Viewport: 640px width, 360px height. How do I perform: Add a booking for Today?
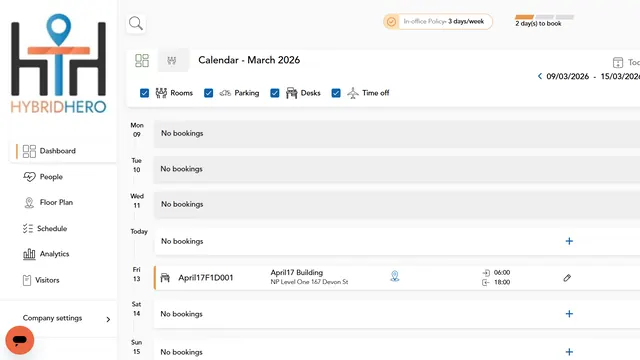[569, 241]
